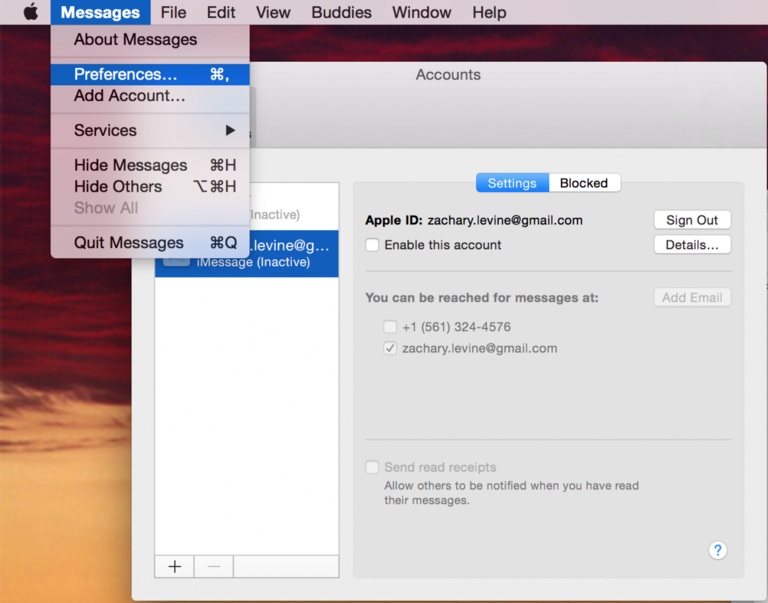768x603 pixels.
Task: Add a new account with plus button
Action: (x=174, y=566)
